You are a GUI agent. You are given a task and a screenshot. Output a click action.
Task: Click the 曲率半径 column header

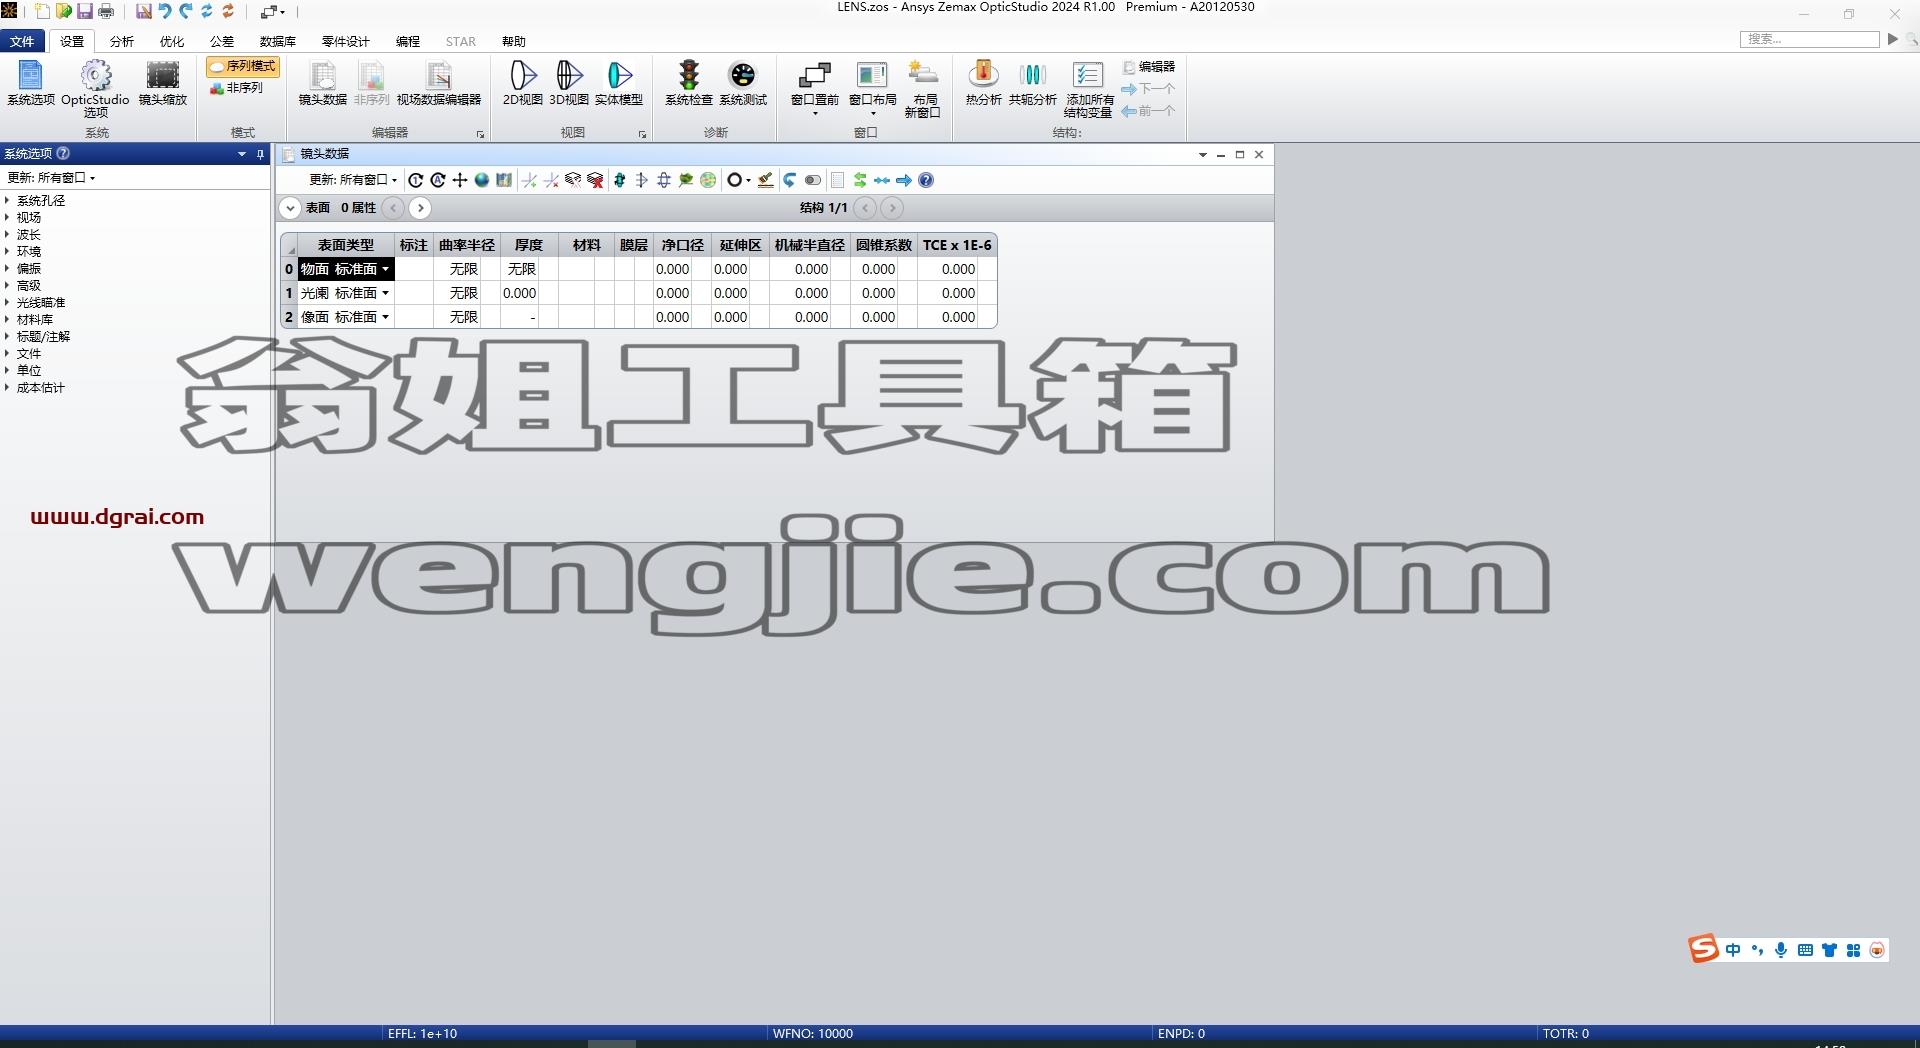467,245
